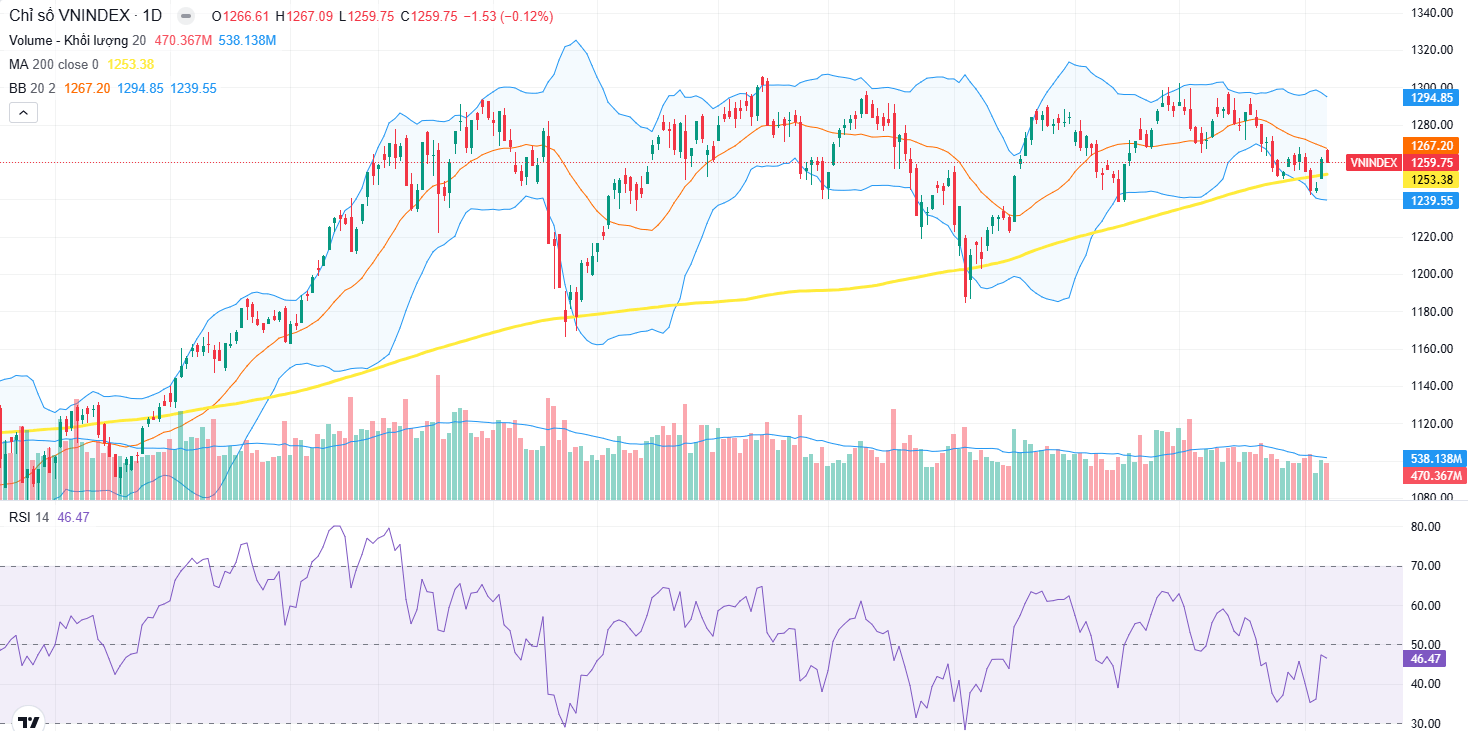Click the 1200.00 tick on the price scale

tap(1431, 273)
